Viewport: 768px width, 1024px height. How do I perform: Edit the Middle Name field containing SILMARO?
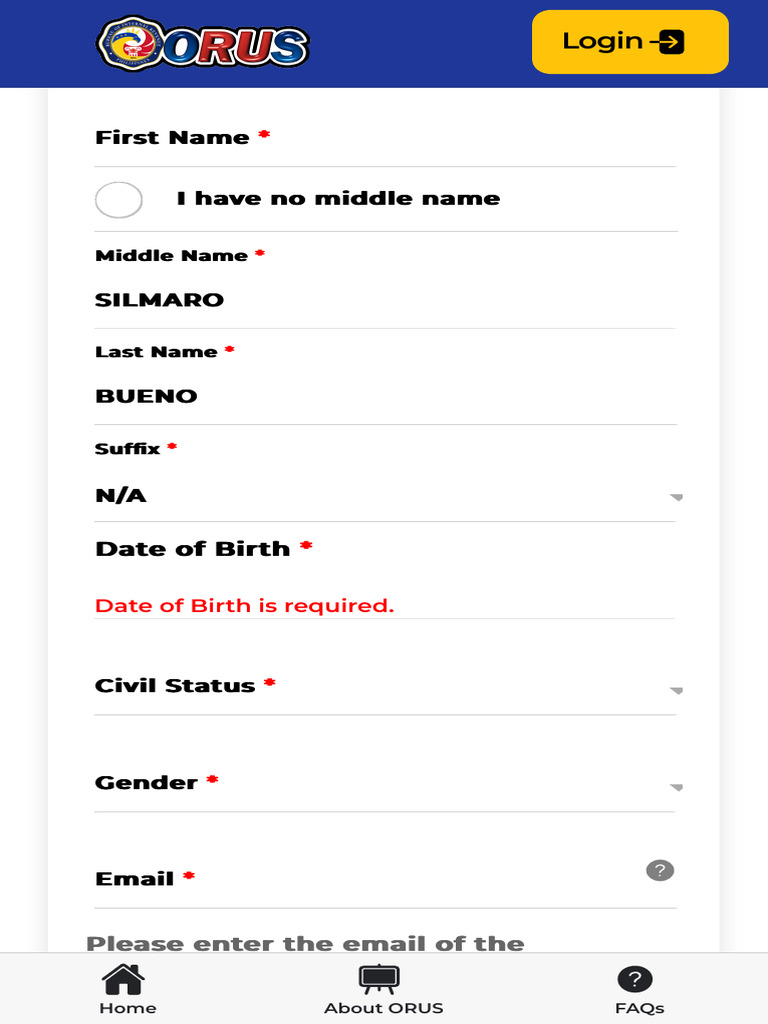(385, 300)
